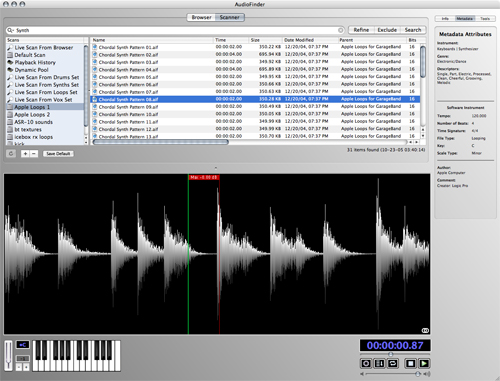500x381 pixels.
Task: Add a new scan with plus button
Action: pos(25,154)
